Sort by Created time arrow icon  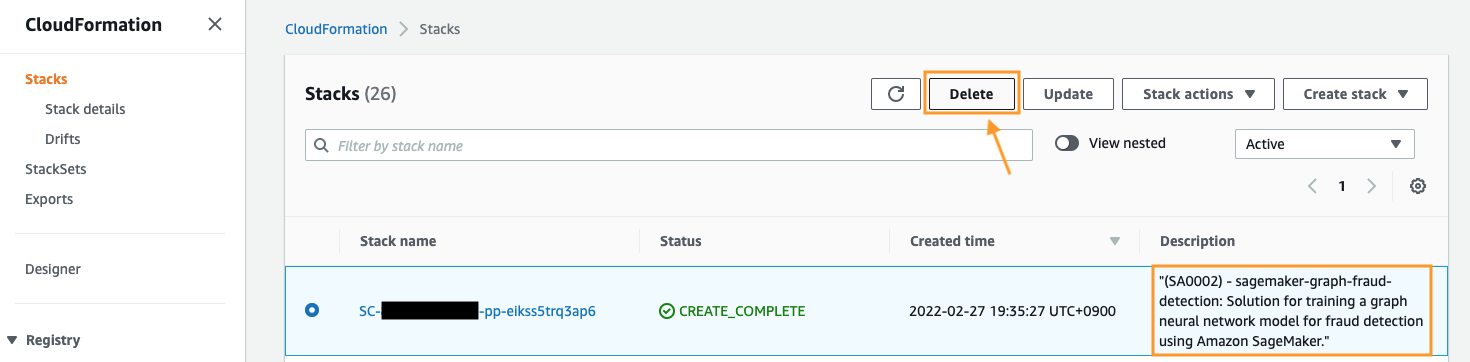tap(1115, 242)
